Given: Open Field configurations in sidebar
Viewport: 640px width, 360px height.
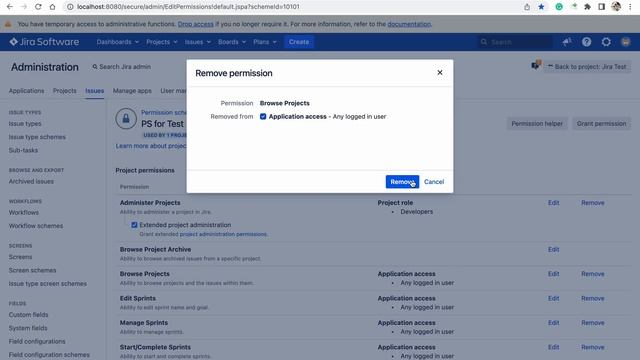Looking at the screenshot, I should tap(37, 341).
